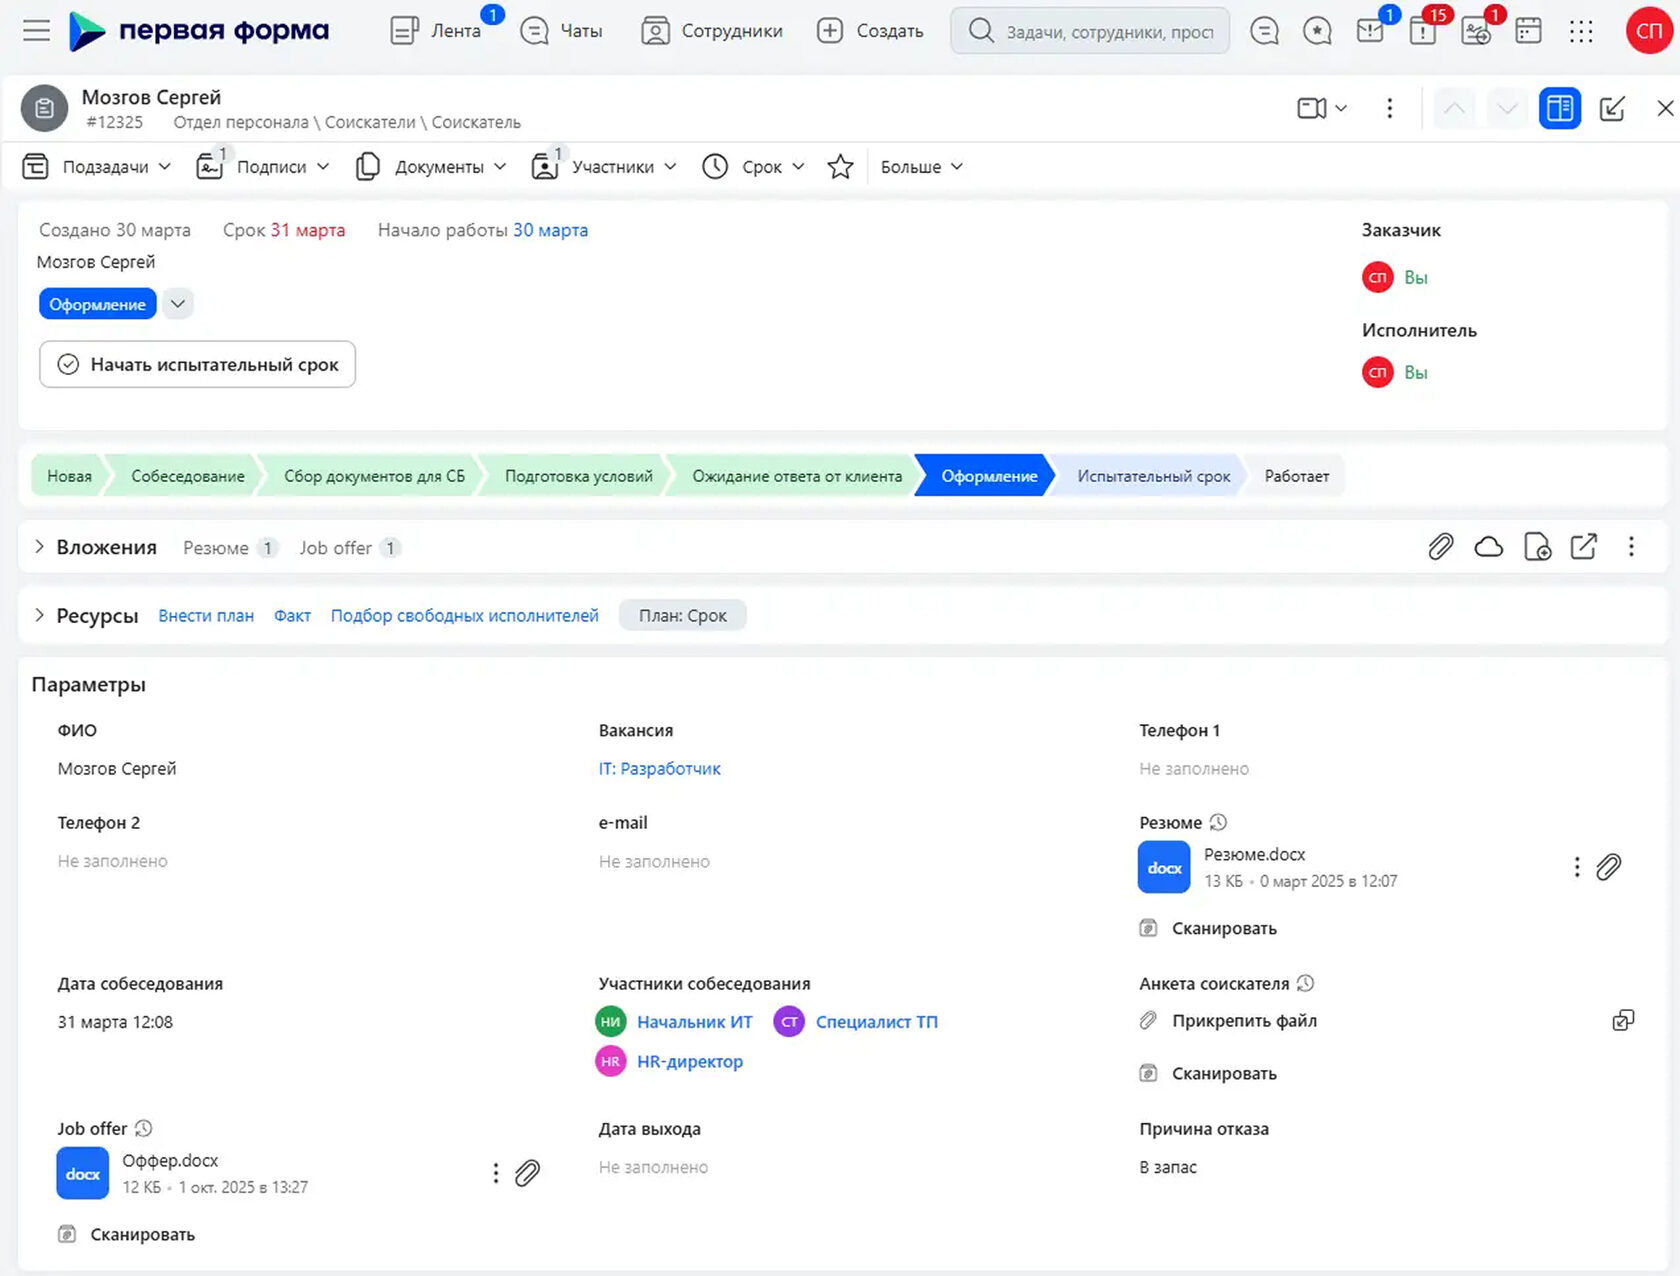Click the task type icon beside Мозгов Сергей
Image resolution: width=1680 pixels, height=1276 pixels.
(x=44, y=109)
